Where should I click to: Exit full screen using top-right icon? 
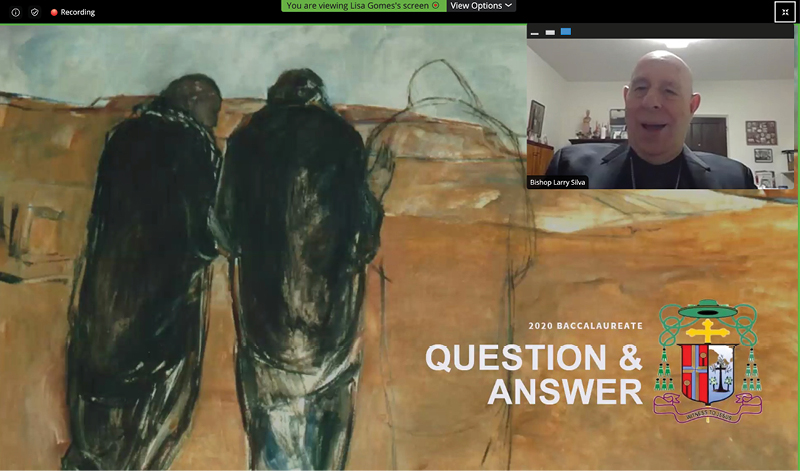(x=784, y=12)
